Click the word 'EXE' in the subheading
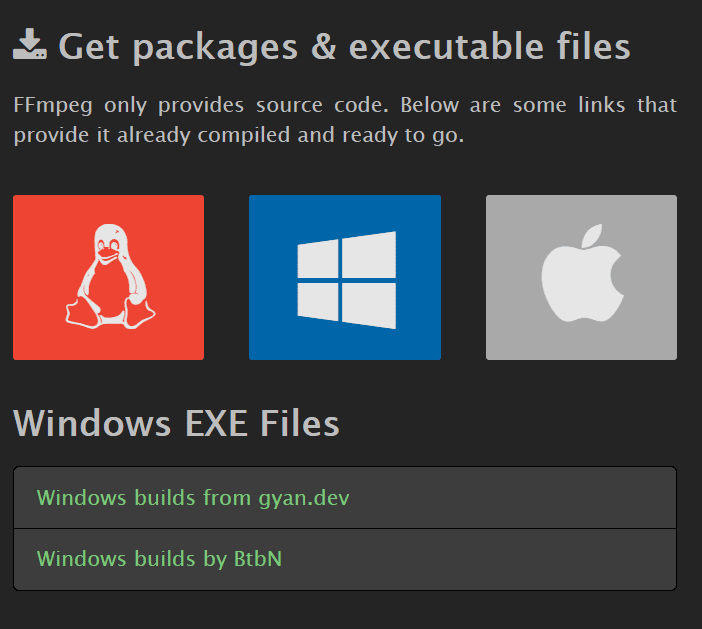 click(216, 423)
